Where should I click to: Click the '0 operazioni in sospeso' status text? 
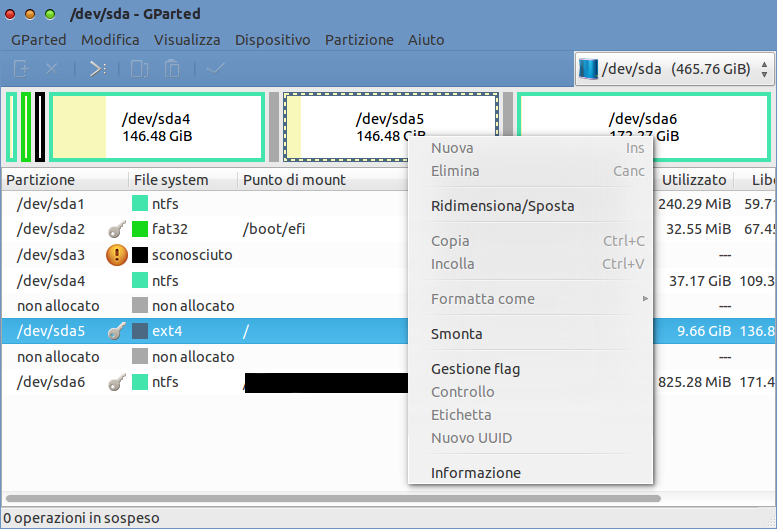[x=81, y=518]
